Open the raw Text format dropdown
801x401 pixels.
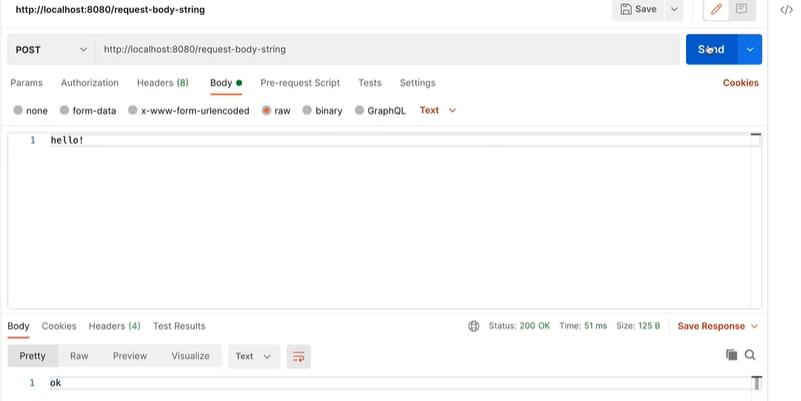coord(438,110)
